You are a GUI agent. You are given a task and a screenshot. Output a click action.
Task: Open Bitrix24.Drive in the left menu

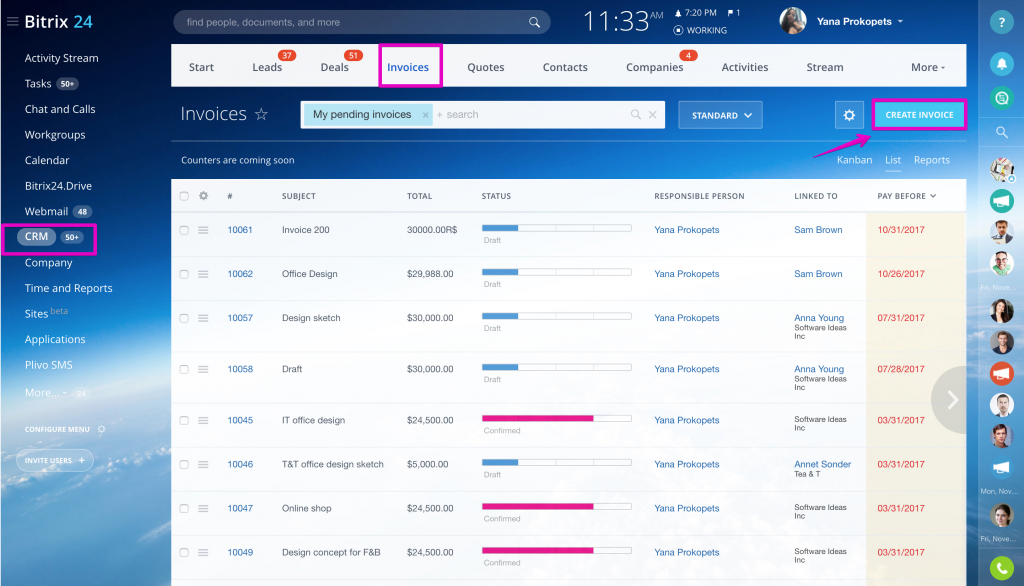[58, 186]
